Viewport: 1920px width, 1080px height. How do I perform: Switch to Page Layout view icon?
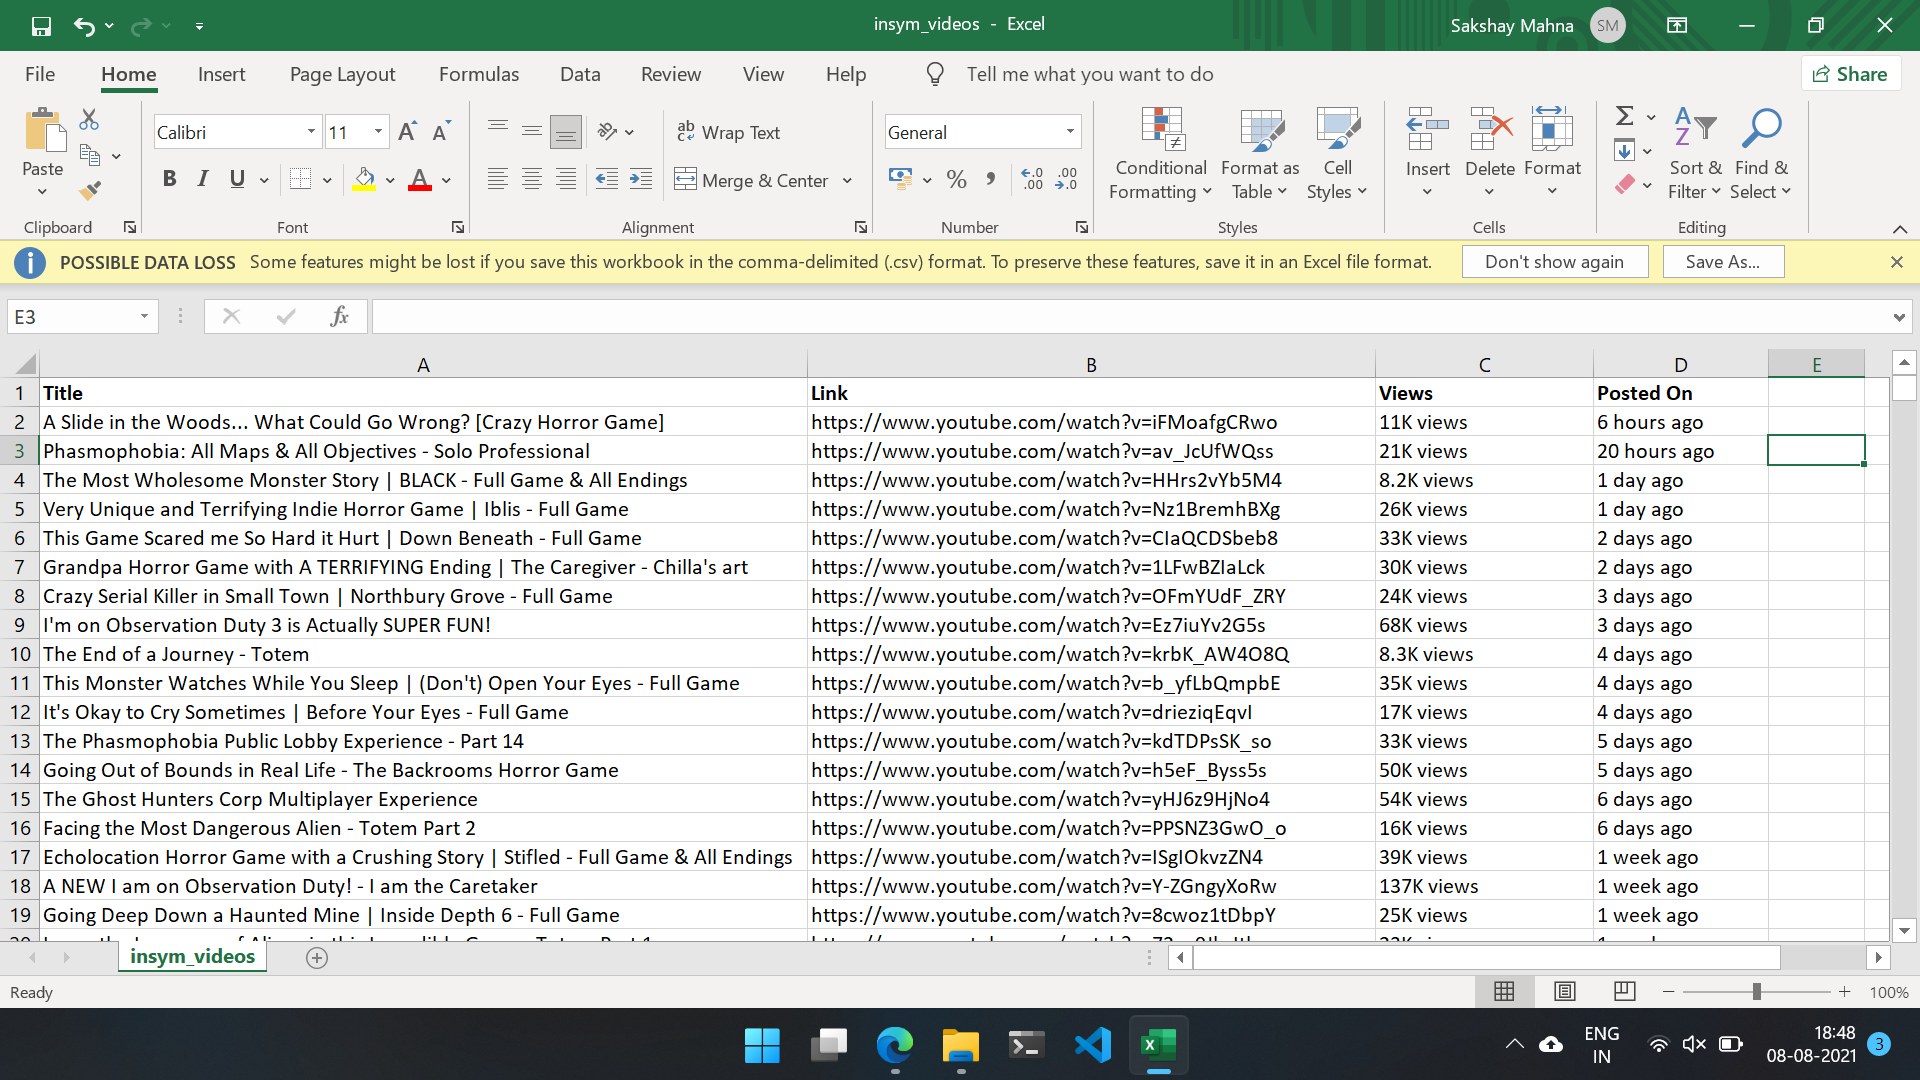[1565, 992]
